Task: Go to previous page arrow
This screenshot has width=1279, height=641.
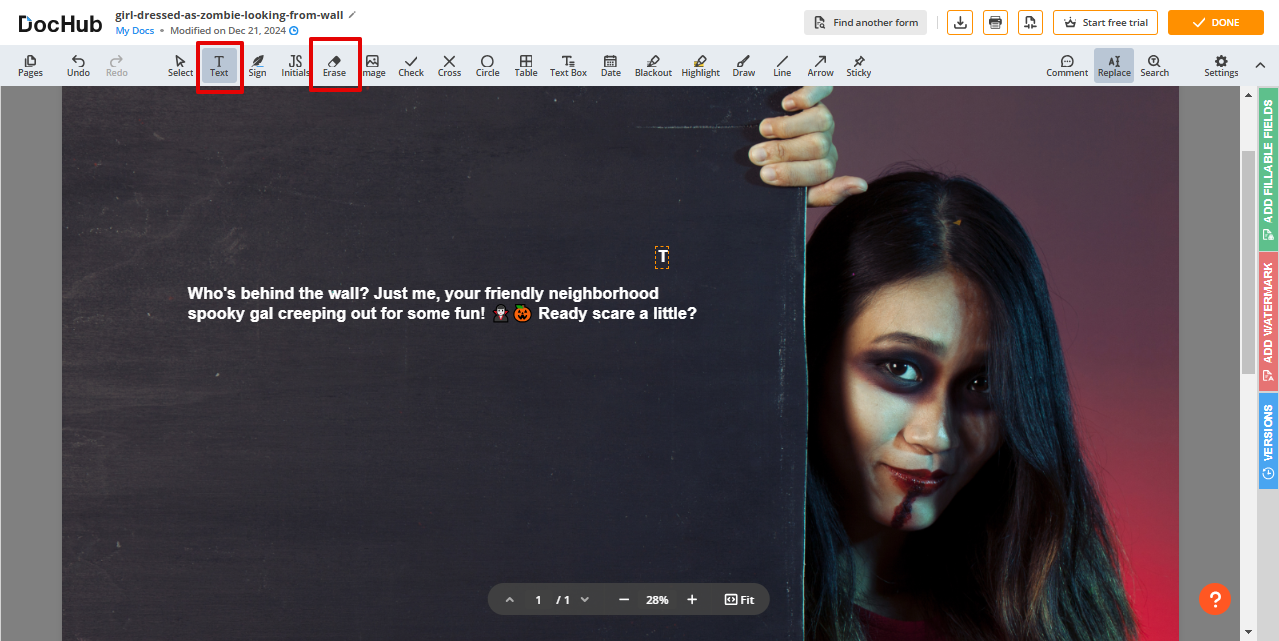Action: pos(509,600)
